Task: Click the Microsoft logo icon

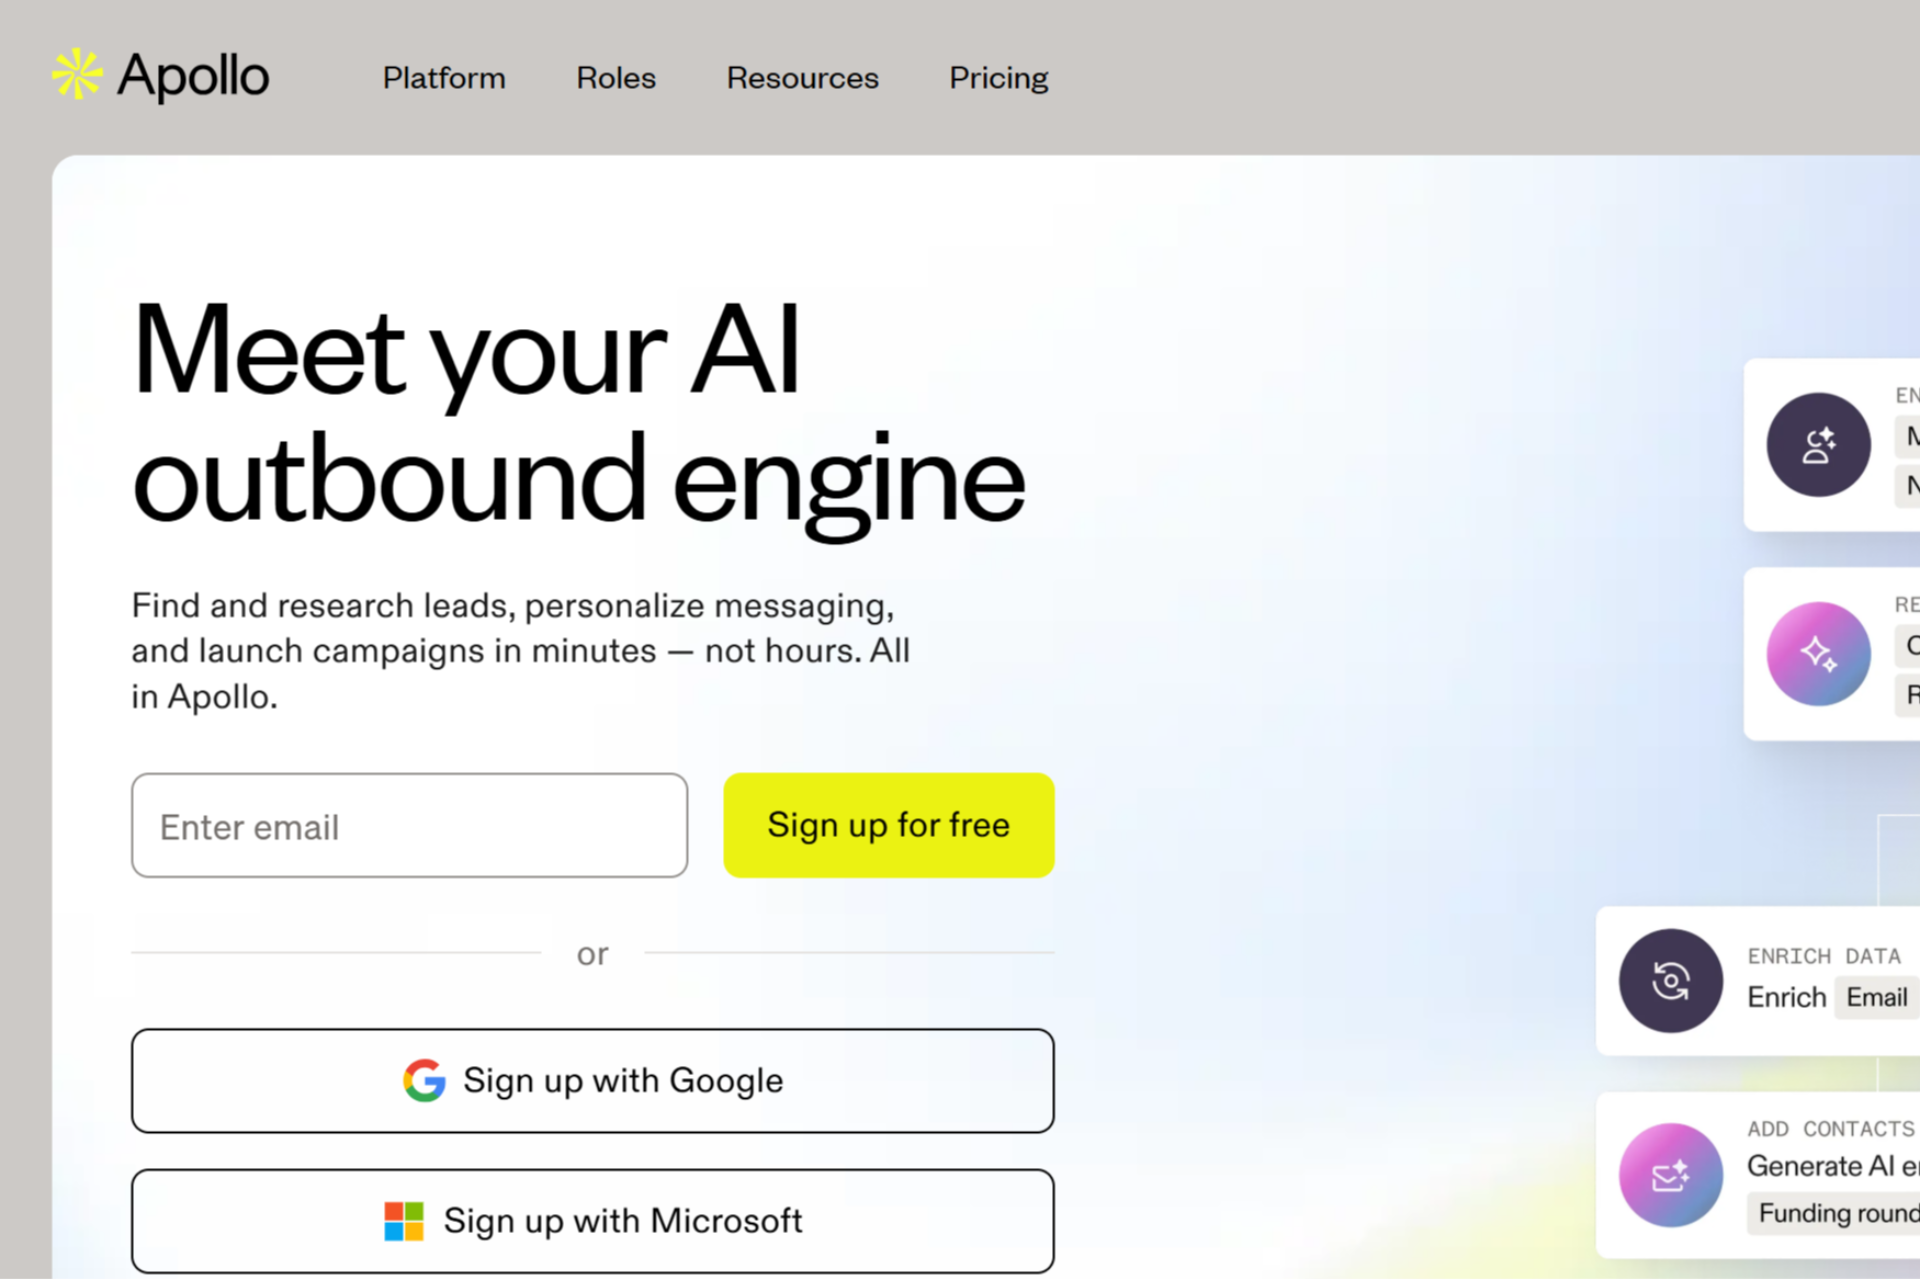Action: (x=404, y=1221)
